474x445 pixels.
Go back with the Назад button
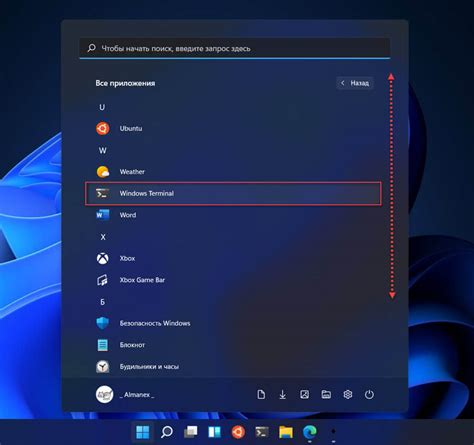pos(355,83)
